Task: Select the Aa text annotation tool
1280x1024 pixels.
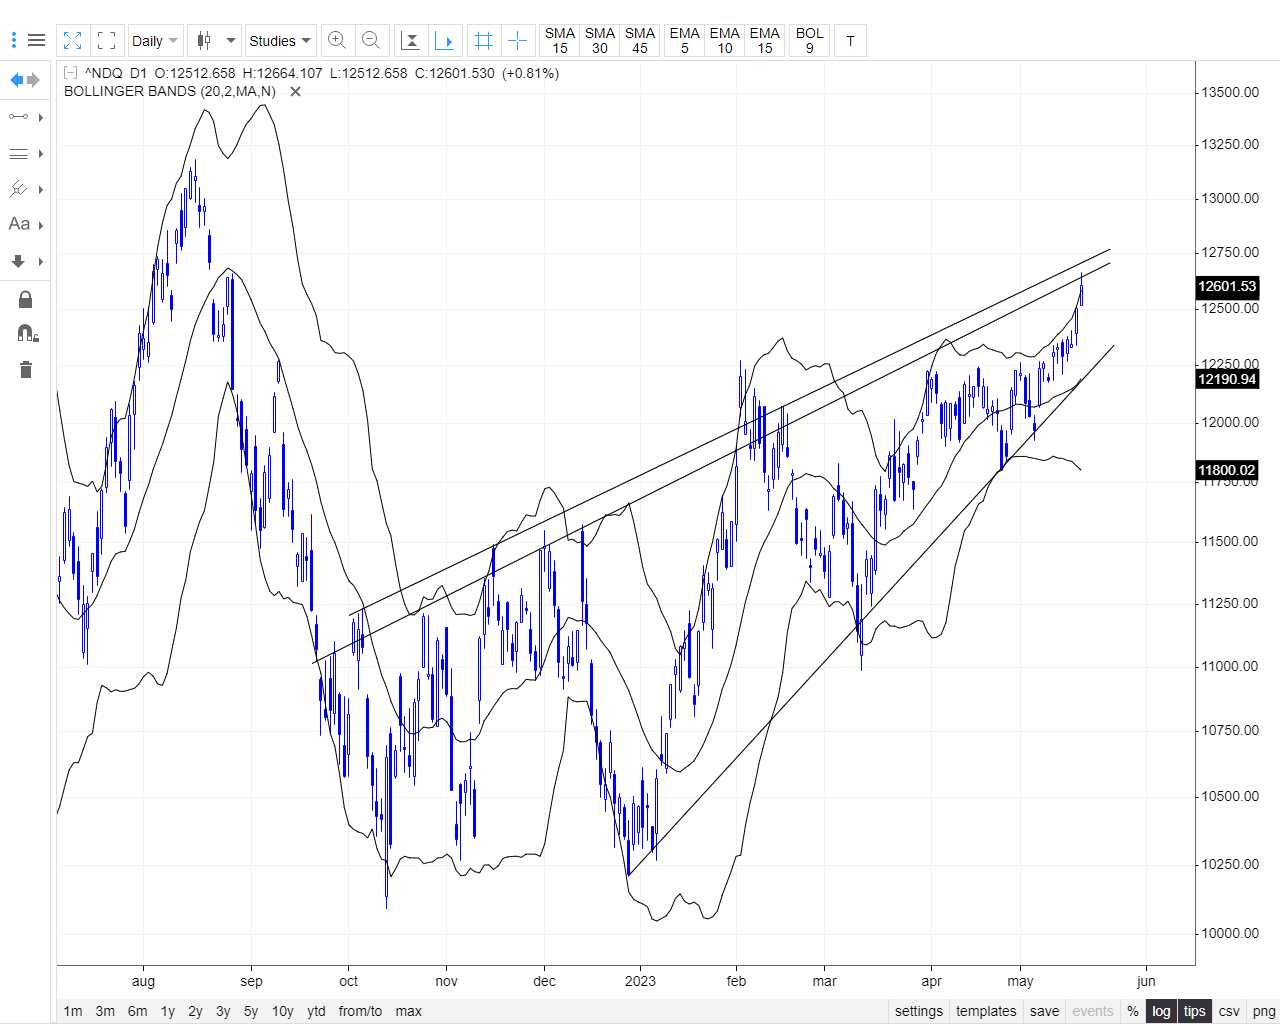Action: point(19,224)
